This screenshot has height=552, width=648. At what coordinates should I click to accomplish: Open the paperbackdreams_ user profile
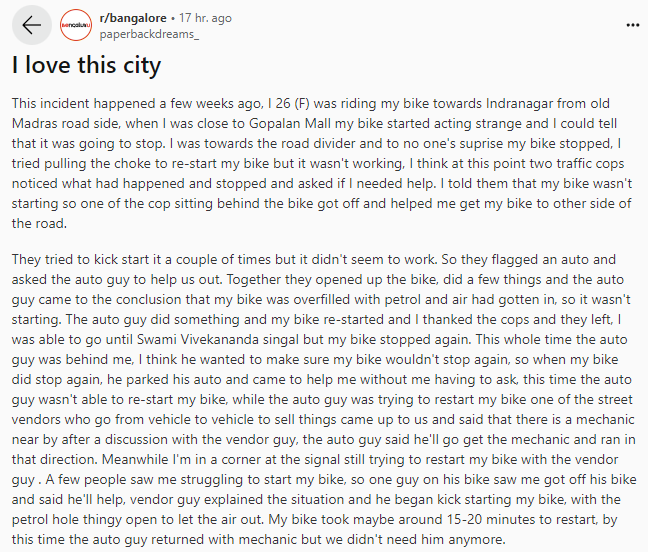(149, 34)
